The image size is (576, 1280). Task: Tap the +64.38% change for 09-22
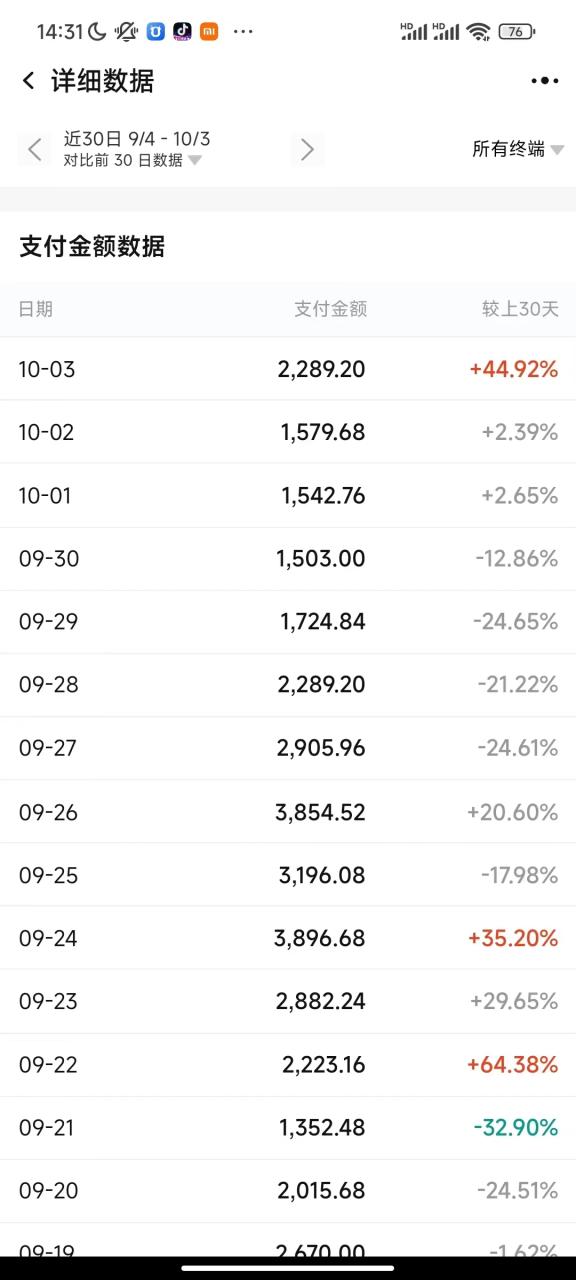512,1065
